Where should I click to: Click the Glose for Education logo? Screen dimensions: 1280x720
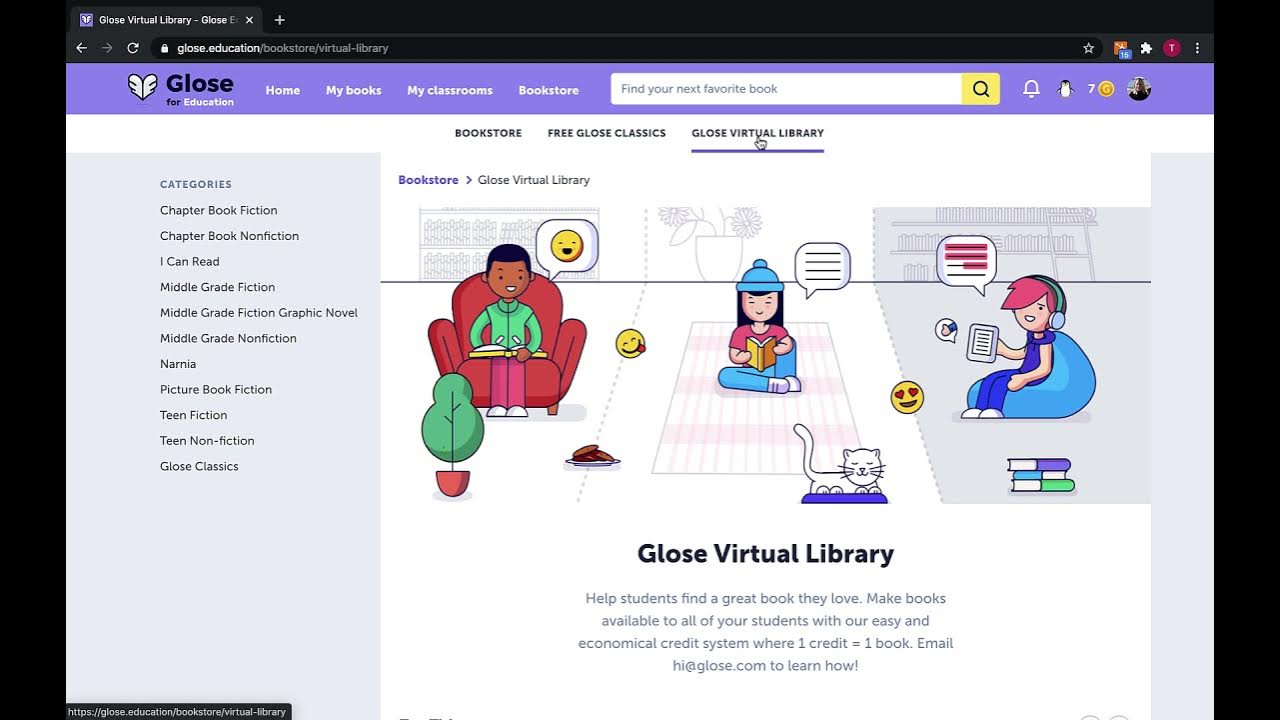[181, 88]
